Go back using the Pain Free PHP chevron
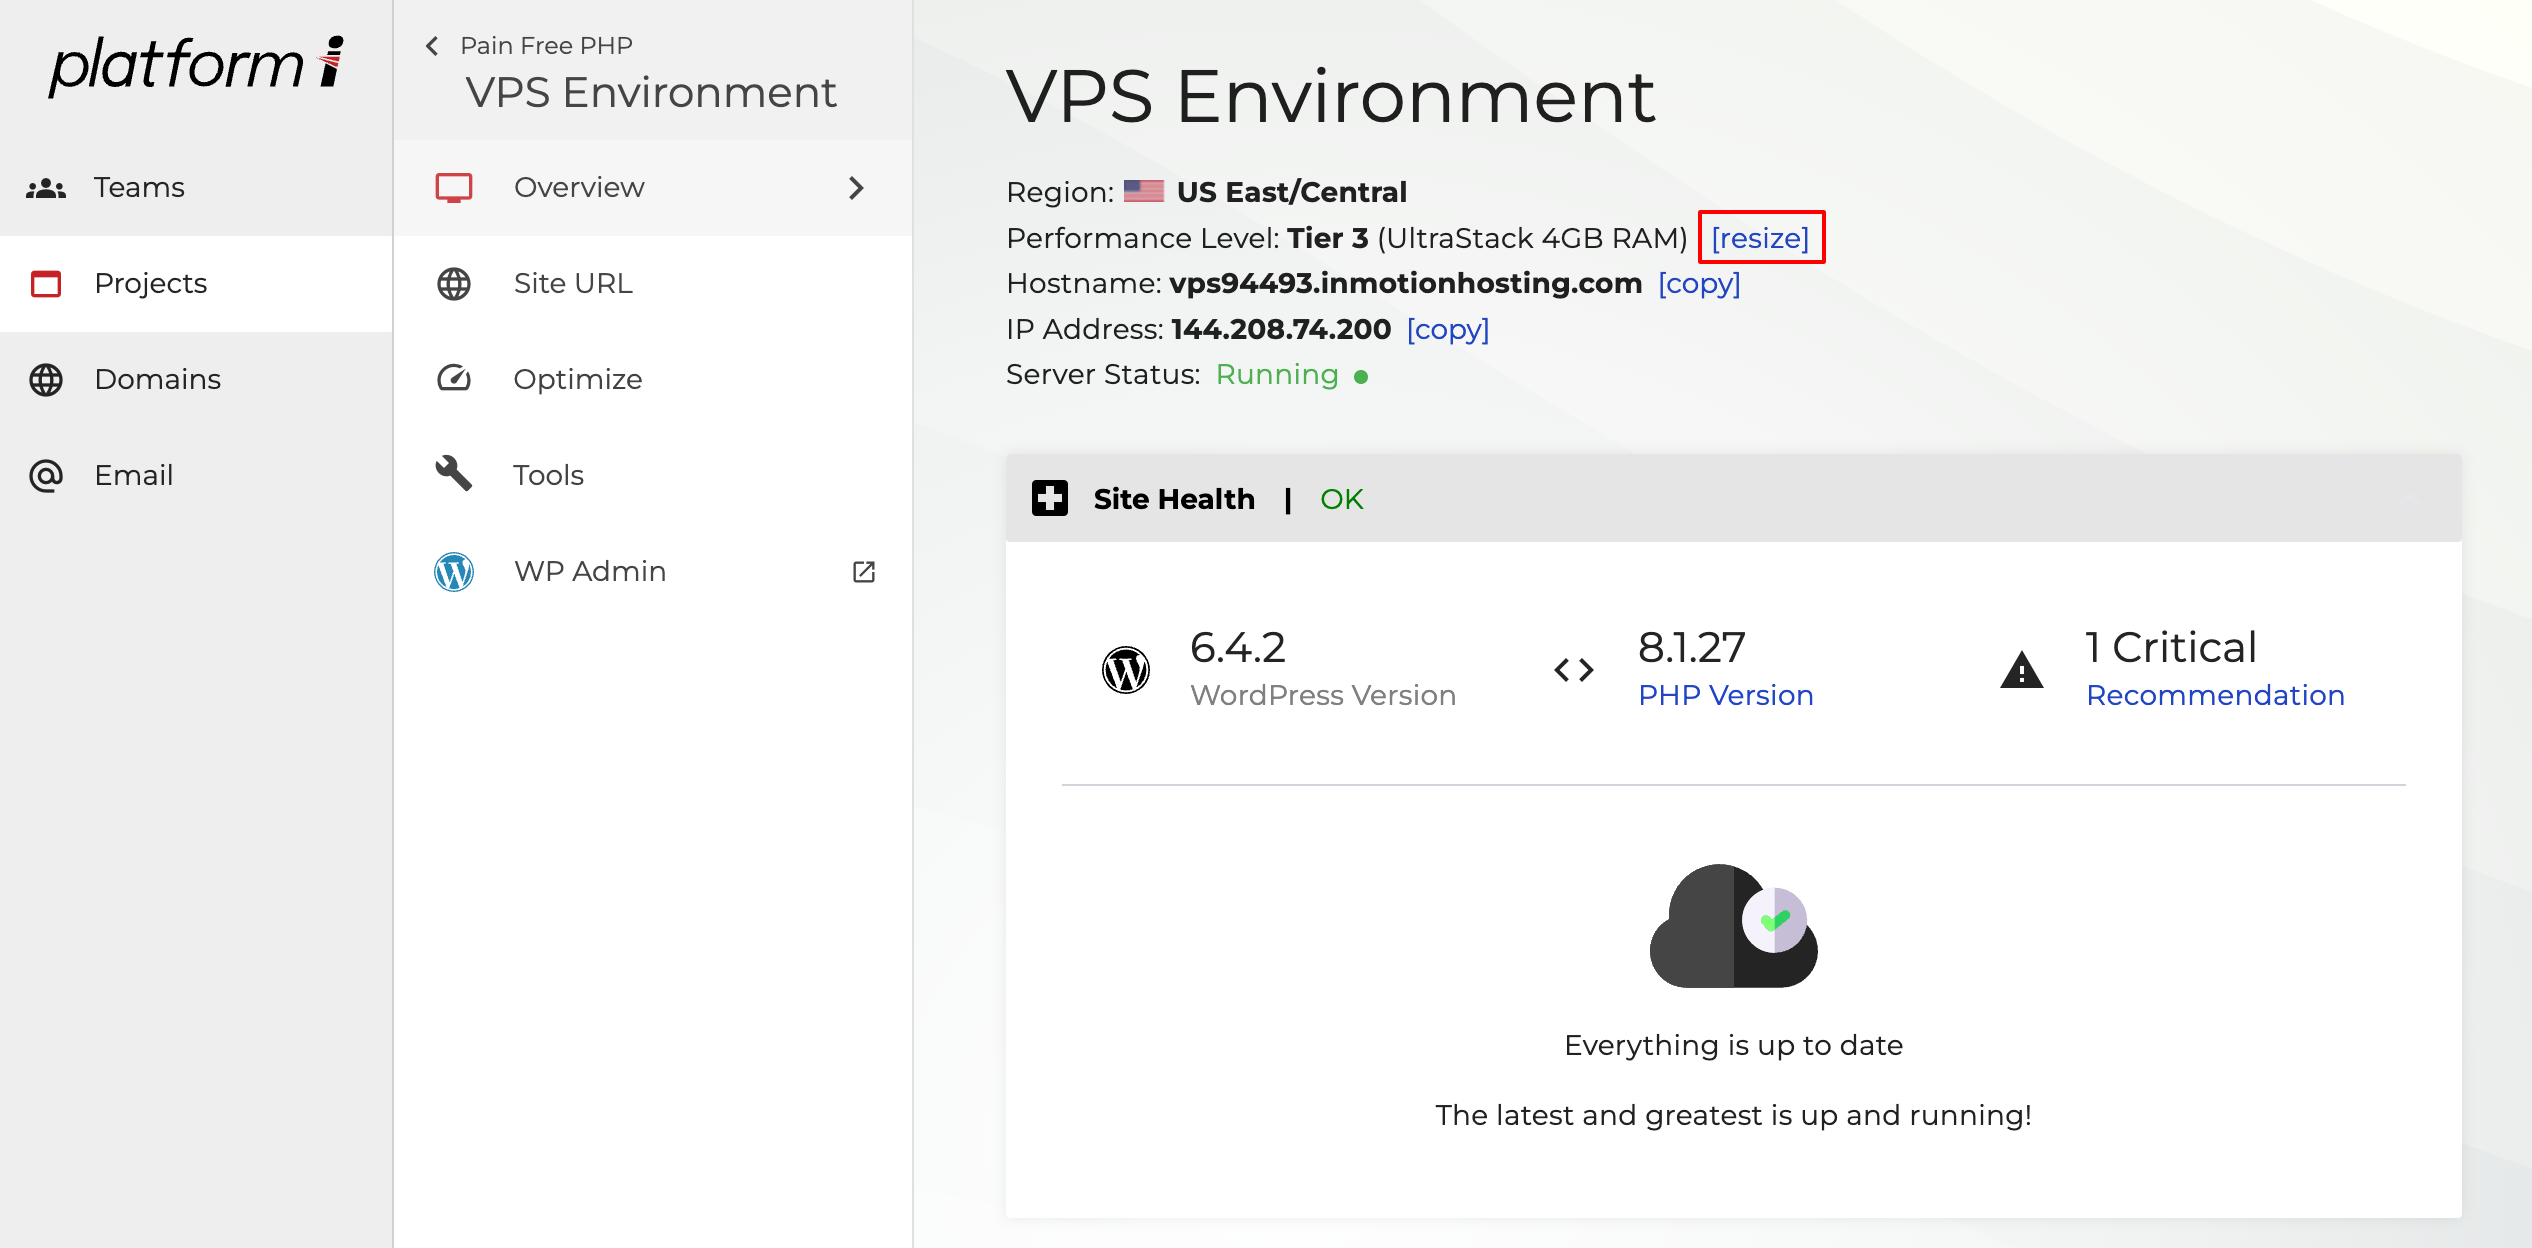The width and height of the screenshot is (2532, 1248). tap(432, 46)
